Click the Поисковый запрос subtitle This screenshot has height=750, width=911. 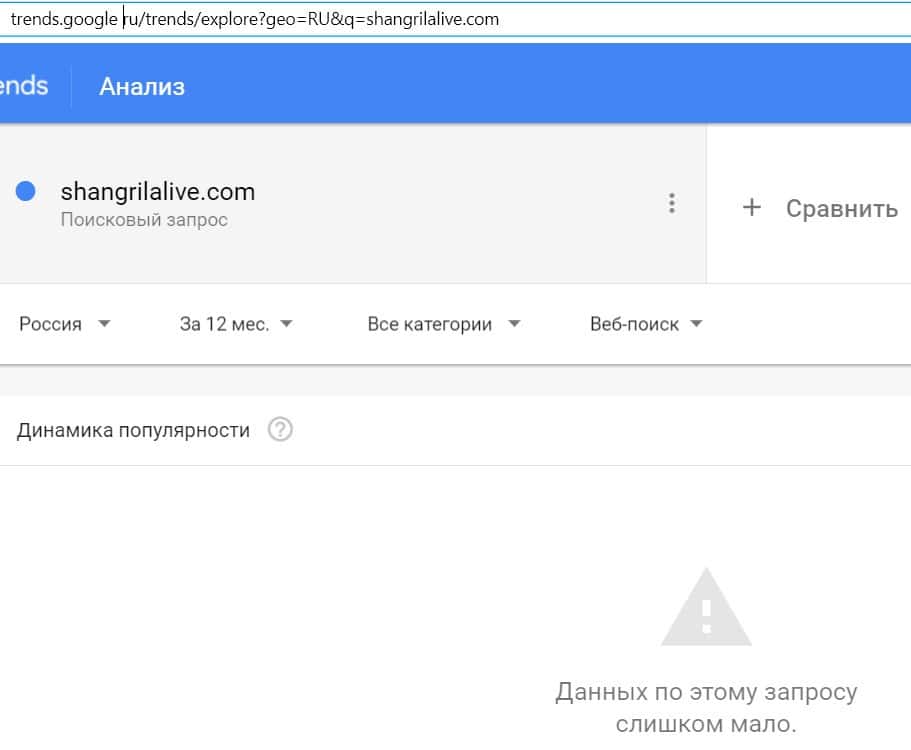144,219
